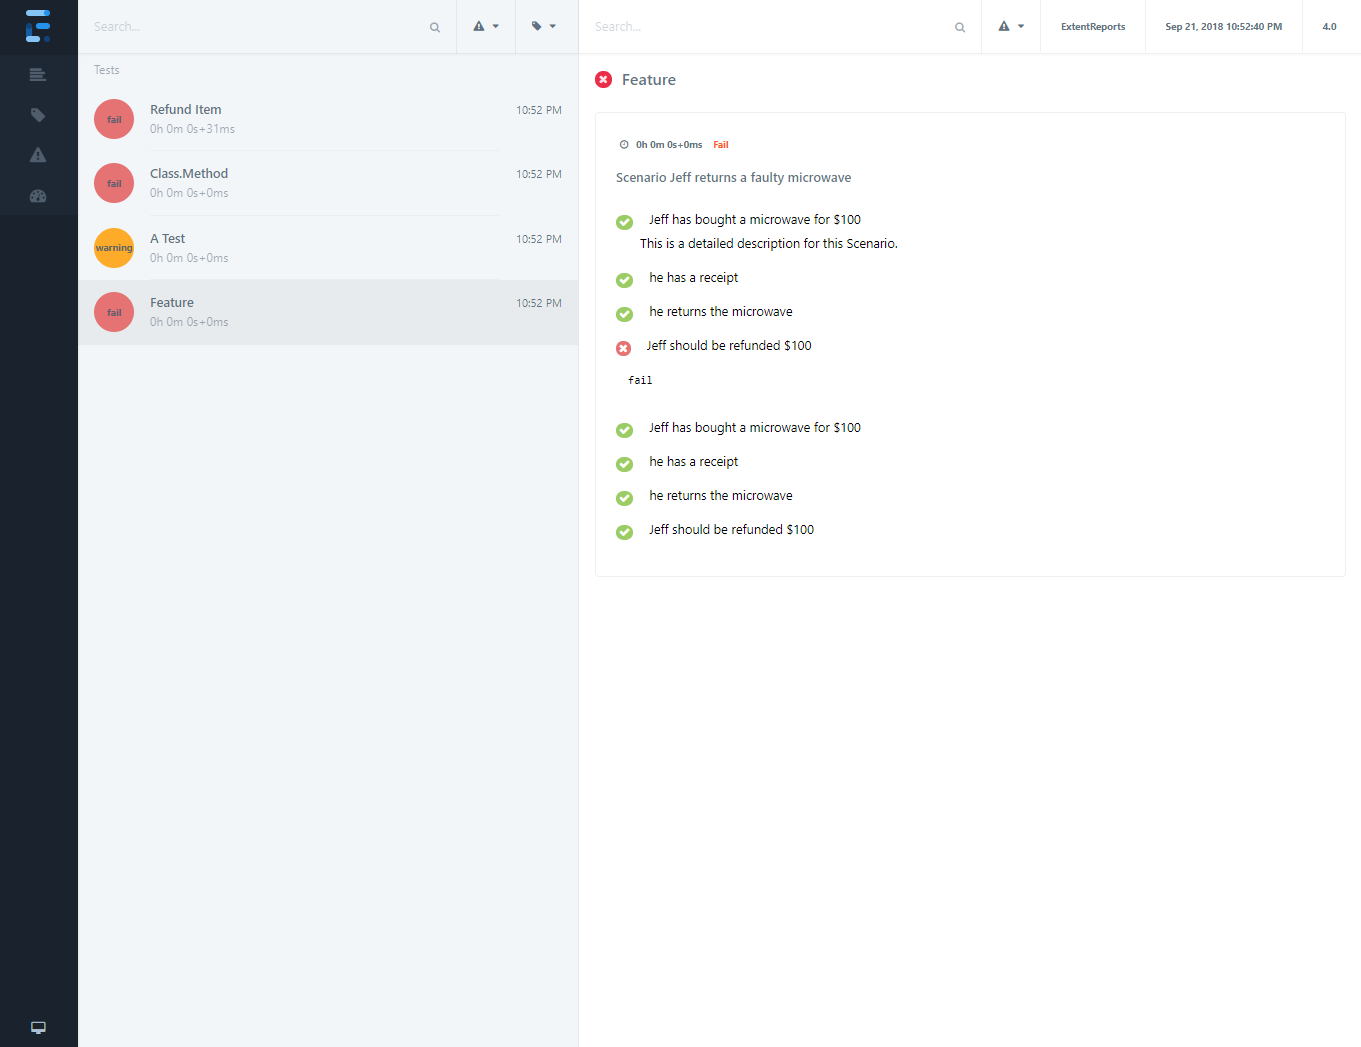Open the Tests view in sidebar

coord(38,75)
